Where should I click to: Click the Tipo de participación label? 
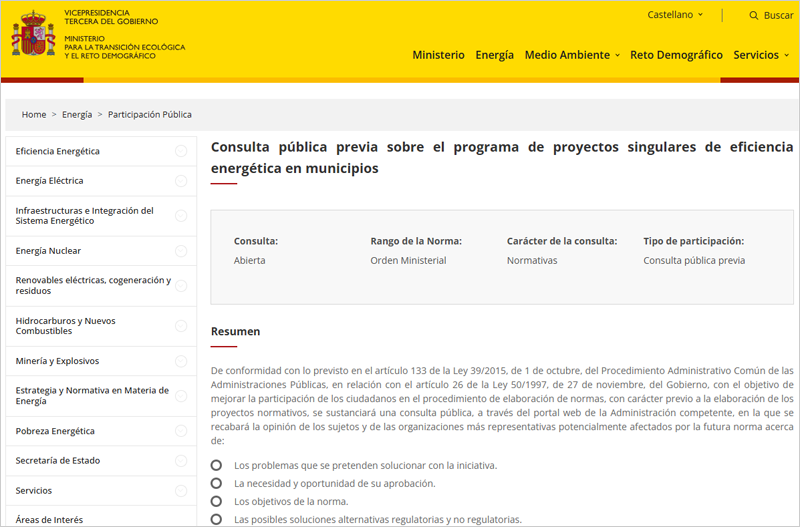coord(693,241)
